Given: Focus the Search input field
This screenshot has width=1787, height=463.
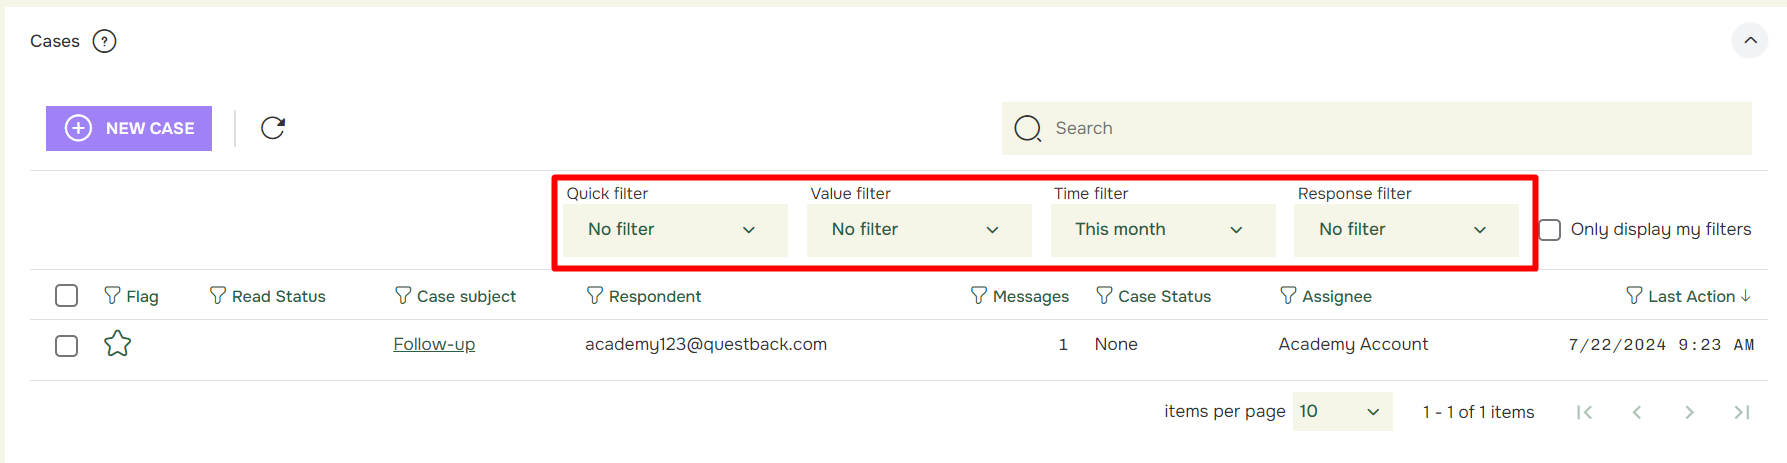Looking at the screenshot, I should coord(1377,128).
